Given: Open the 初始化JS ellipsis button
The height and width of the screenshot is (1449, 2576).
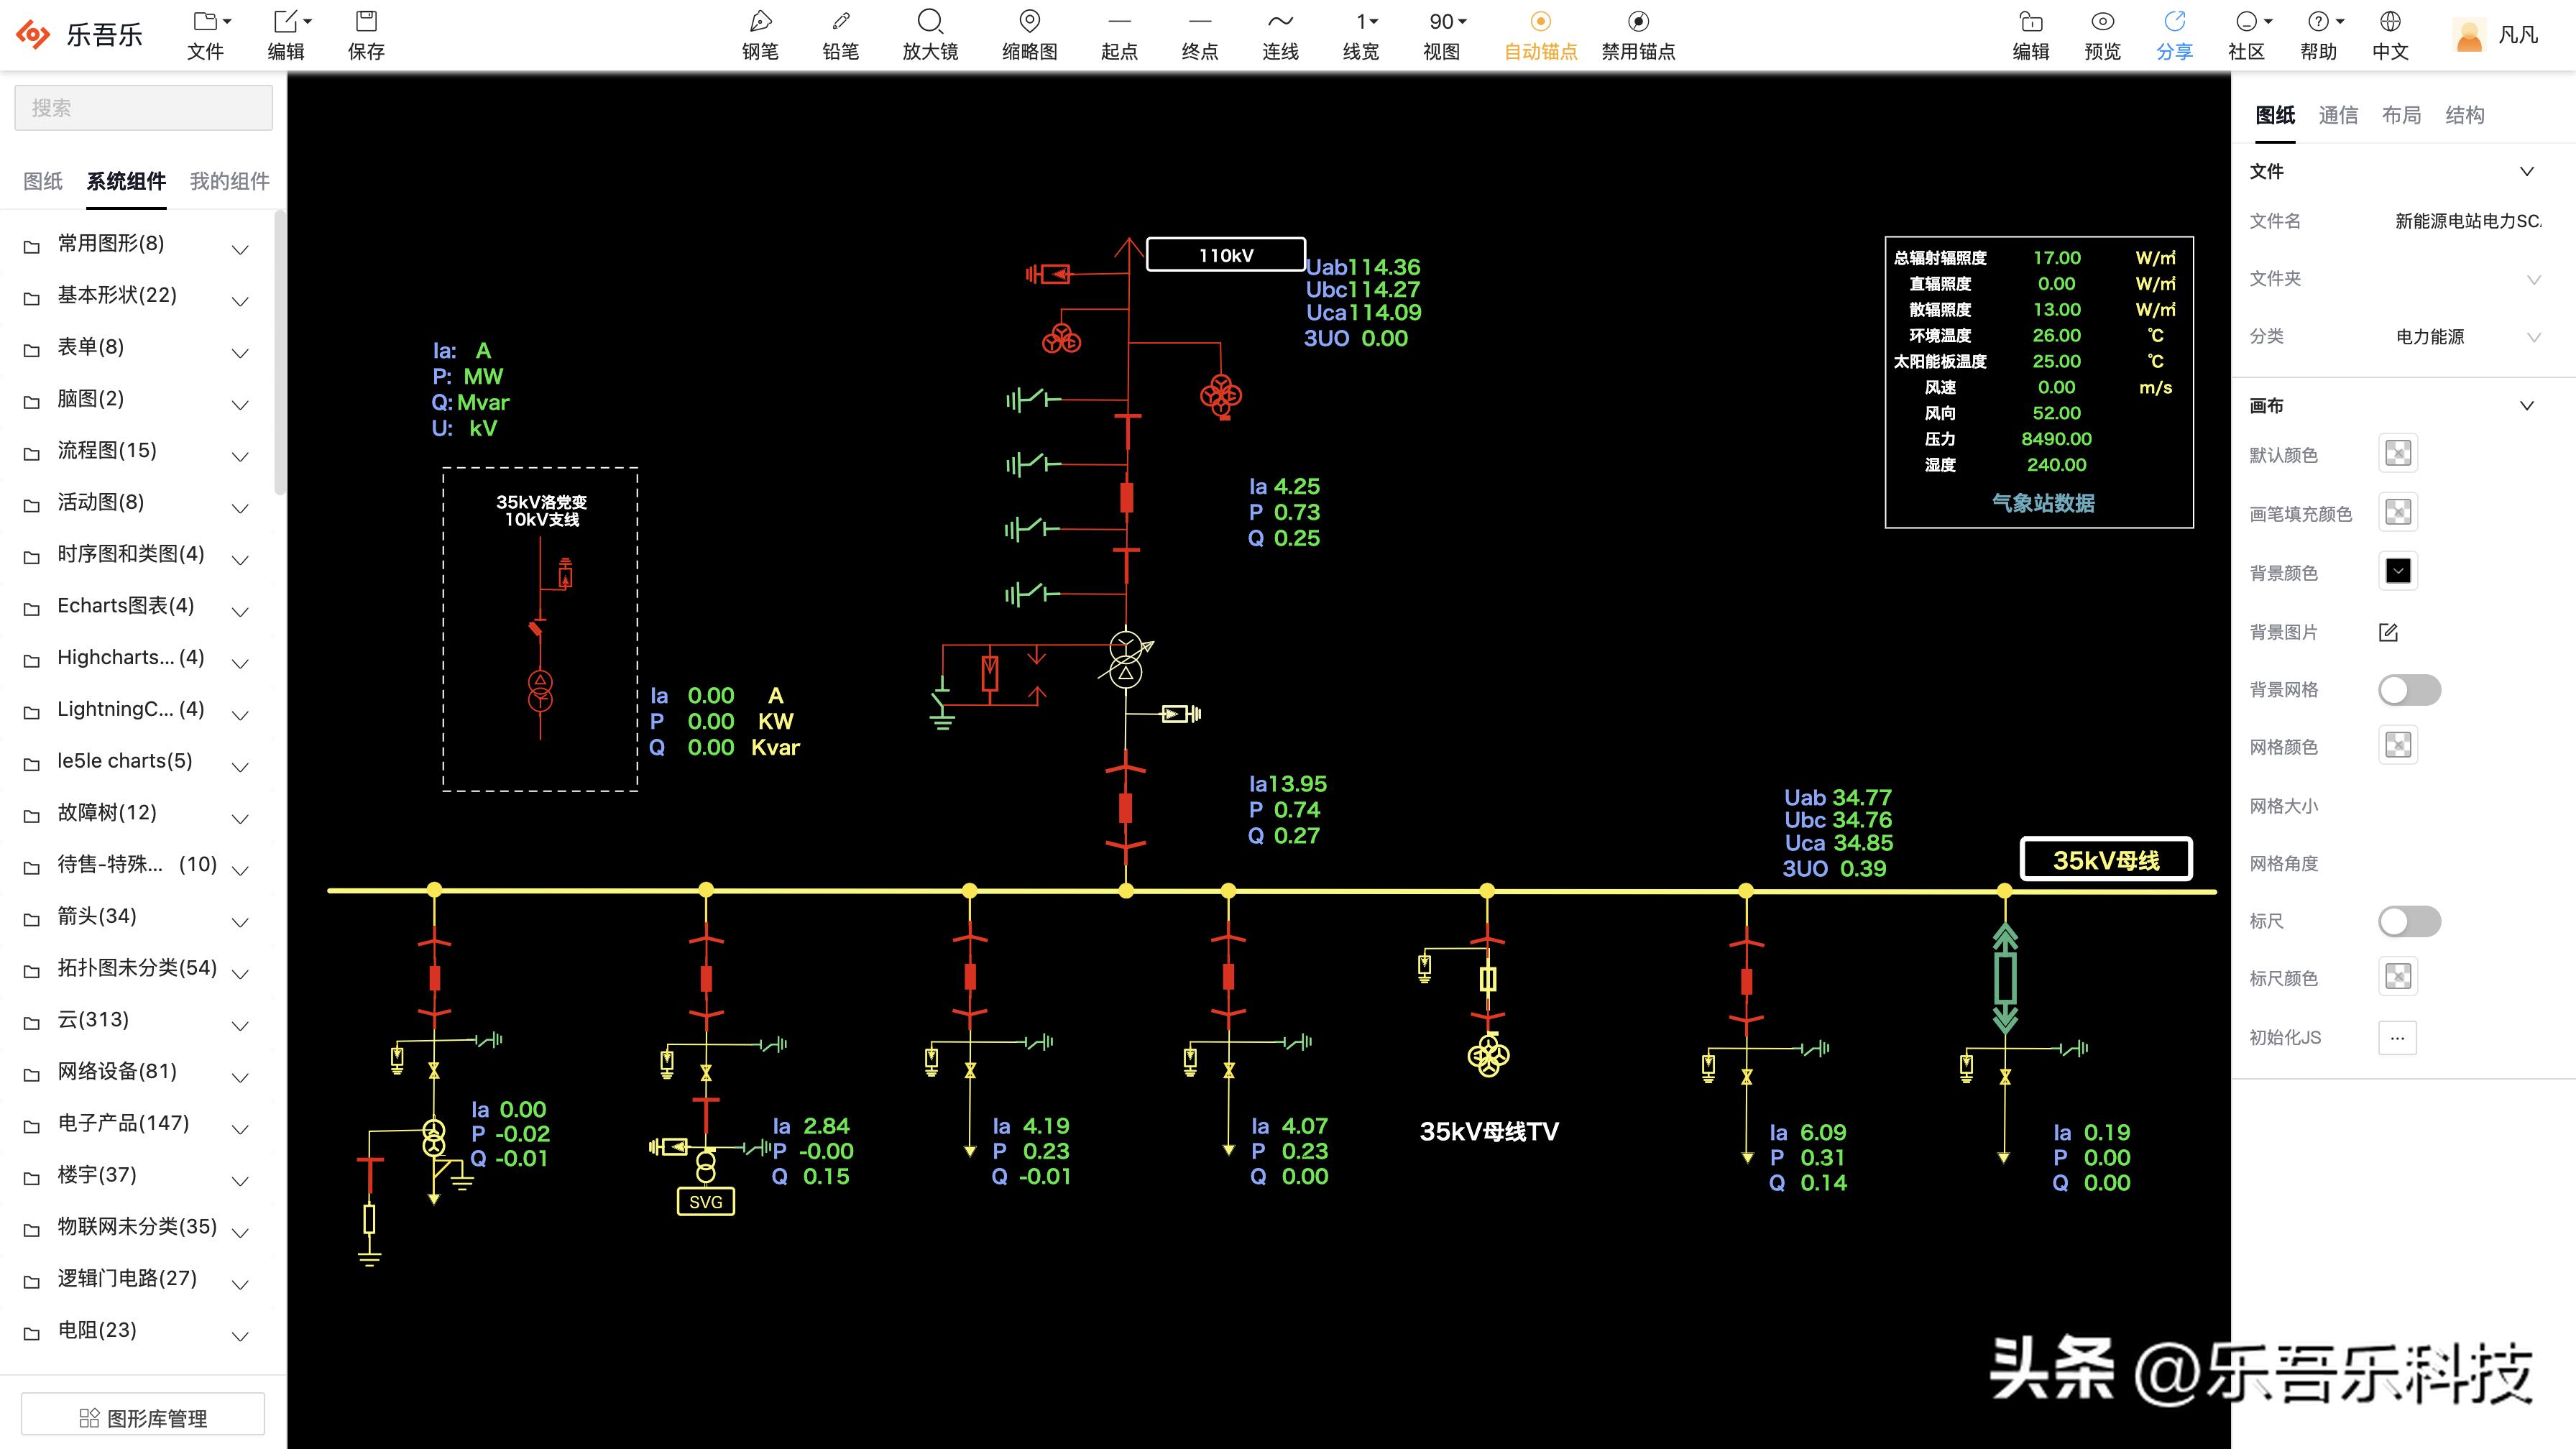Looking at the screenshot, I should pos(2397,1038).
